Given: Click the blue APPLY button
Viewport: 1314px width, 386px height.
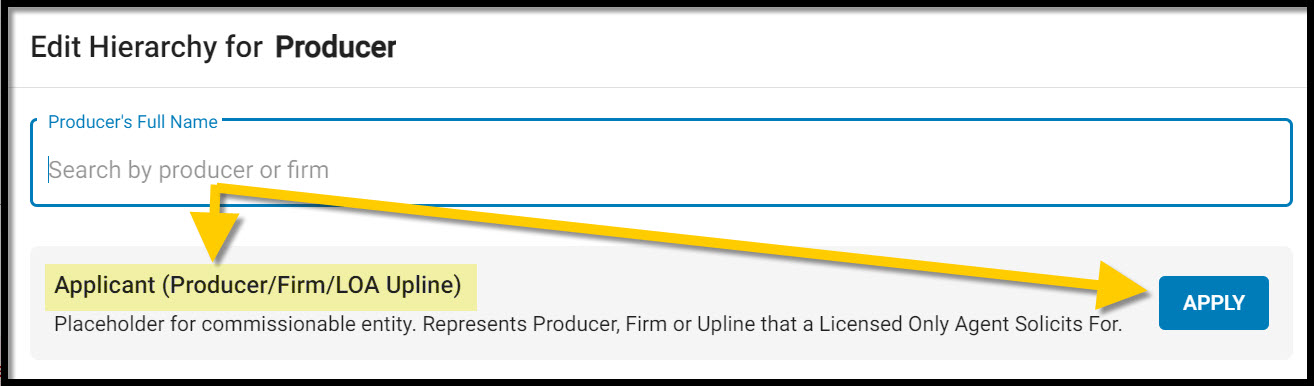Looking at the screenshot, I should pos(1213,303).
